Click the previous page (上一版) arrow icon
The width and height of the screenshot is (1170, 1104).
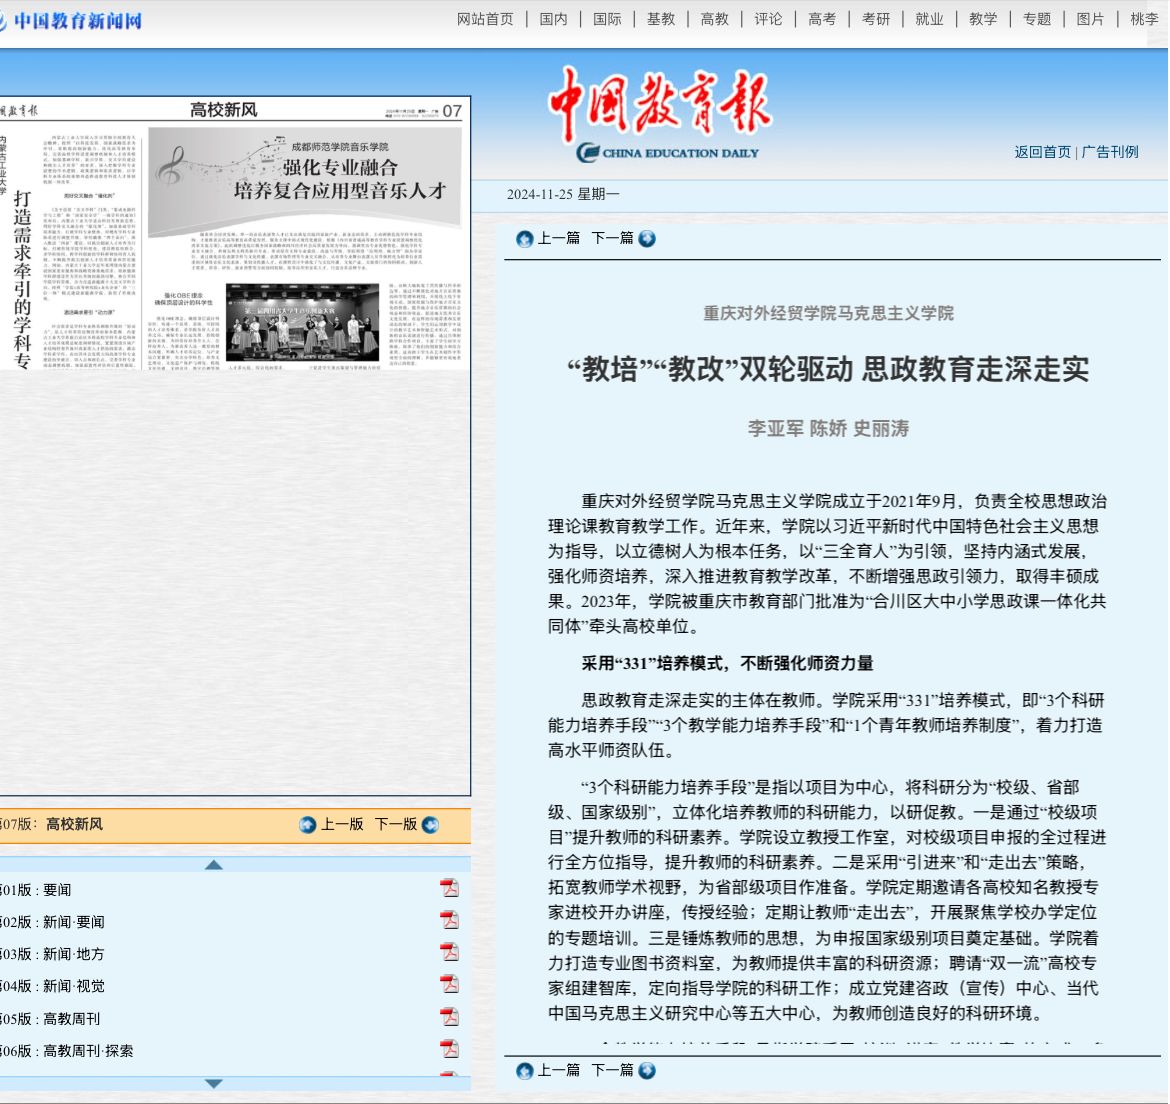click(x=308, y=825)
